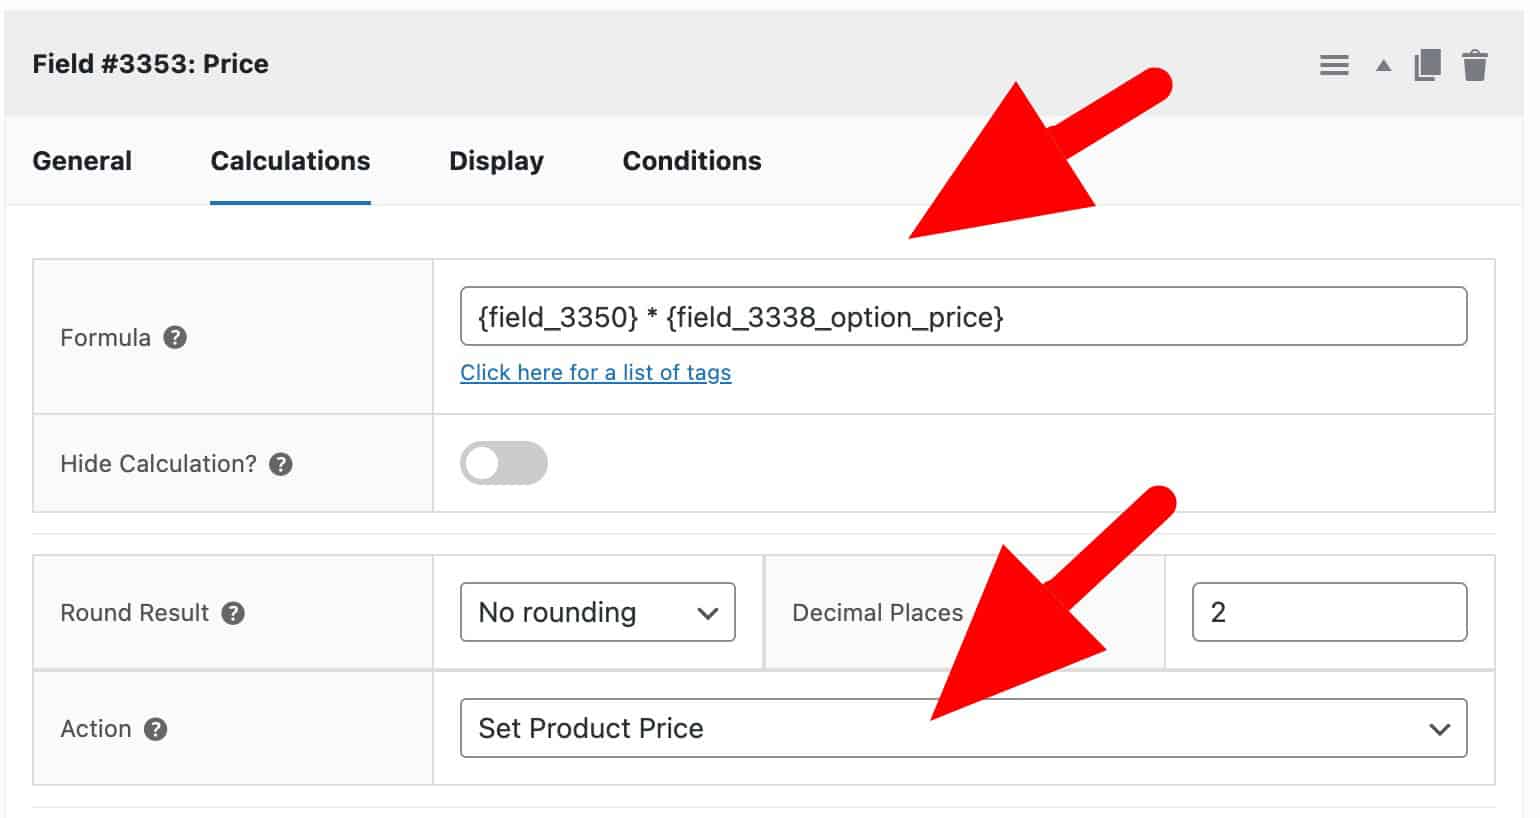Open the Action dropdown showing Set Product Price
This screenshot has height=818, width=1540.
pos(963,728)
